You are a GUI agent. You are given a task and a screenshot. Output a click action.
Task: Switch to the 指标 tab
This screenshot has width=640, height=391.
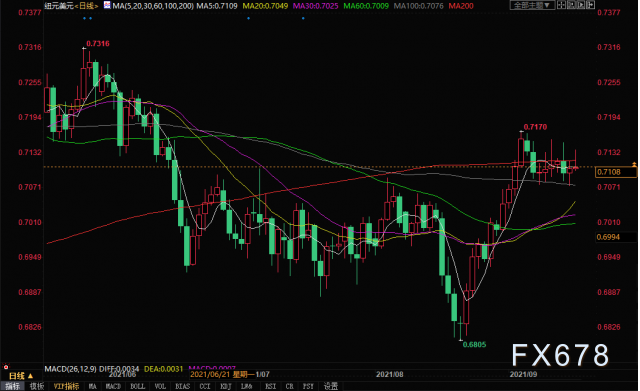click(x=12, y=386)
